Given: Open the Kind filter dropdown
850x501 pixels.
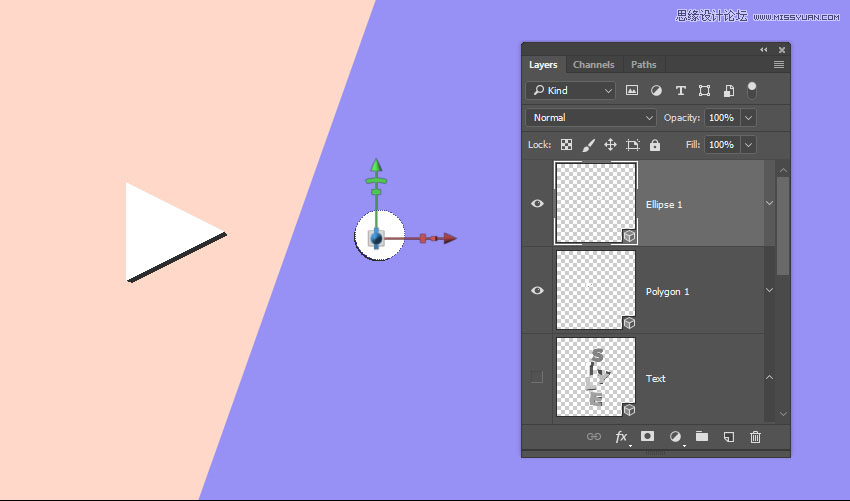Looking at the screenshot, I should pos(570,91).
